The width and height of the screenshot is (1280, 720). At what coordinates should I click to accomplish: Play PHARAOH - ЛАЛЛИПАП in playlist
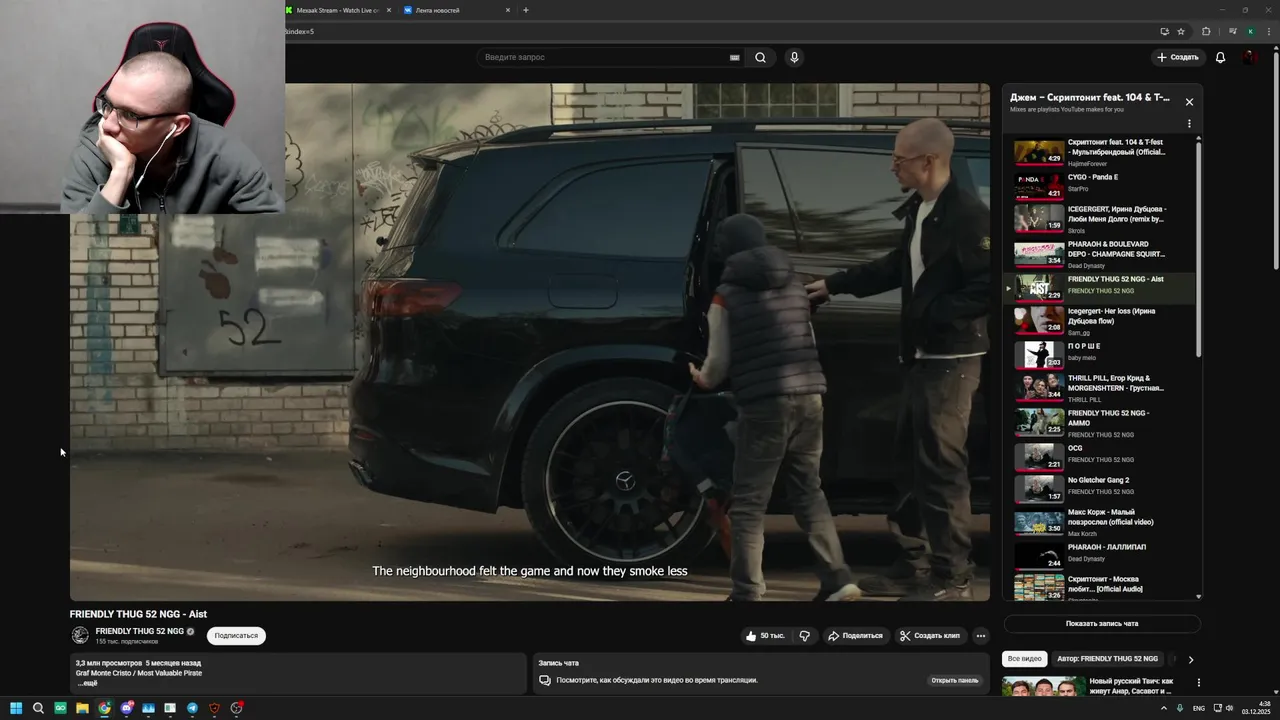coord(1100,555)
